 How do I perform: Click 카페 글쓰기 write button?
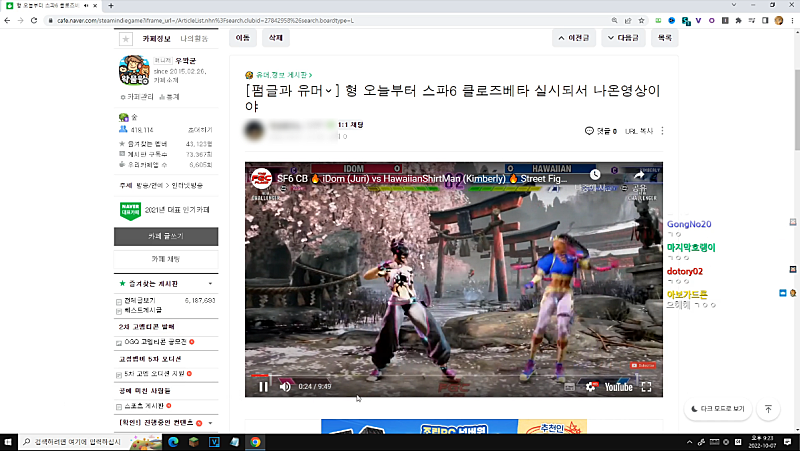pyautogui.click(x=166, y=236)
